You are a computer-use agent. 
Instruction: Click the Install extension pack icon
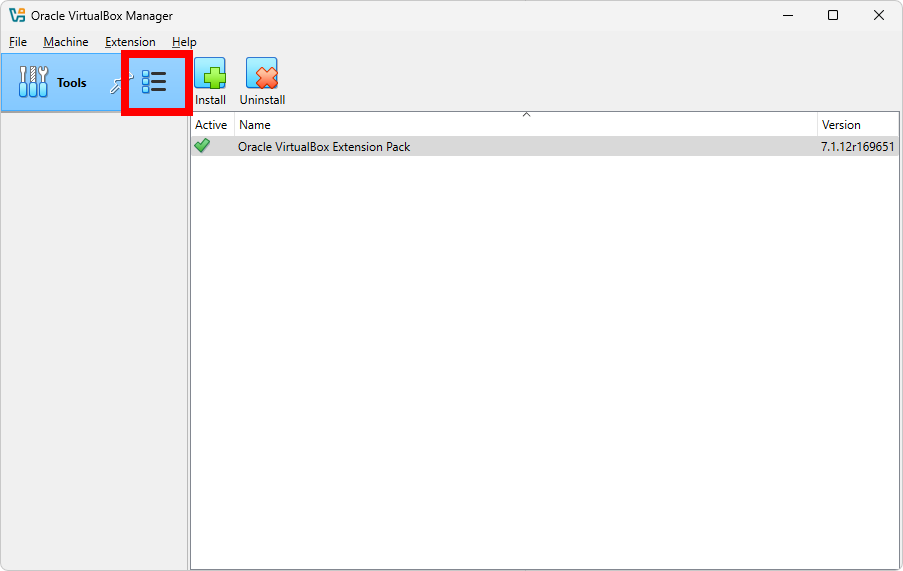[x=210, y=74]
